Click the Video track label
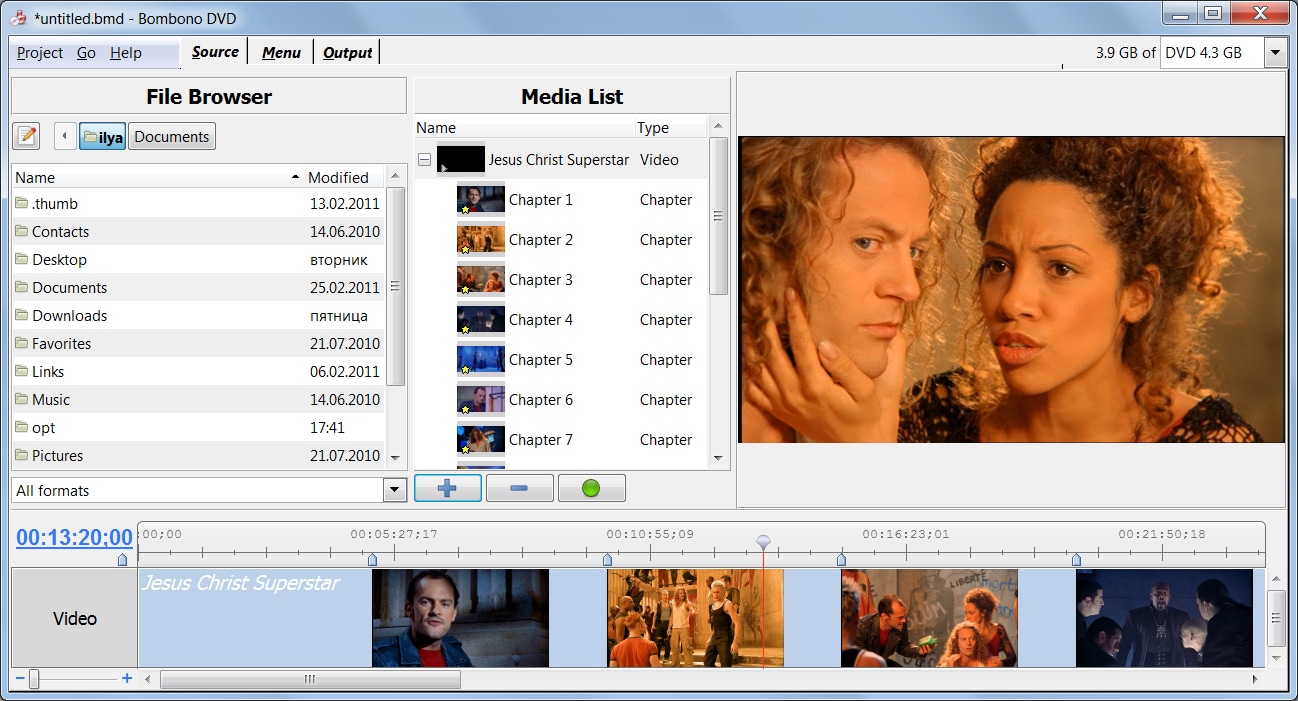 75,619
